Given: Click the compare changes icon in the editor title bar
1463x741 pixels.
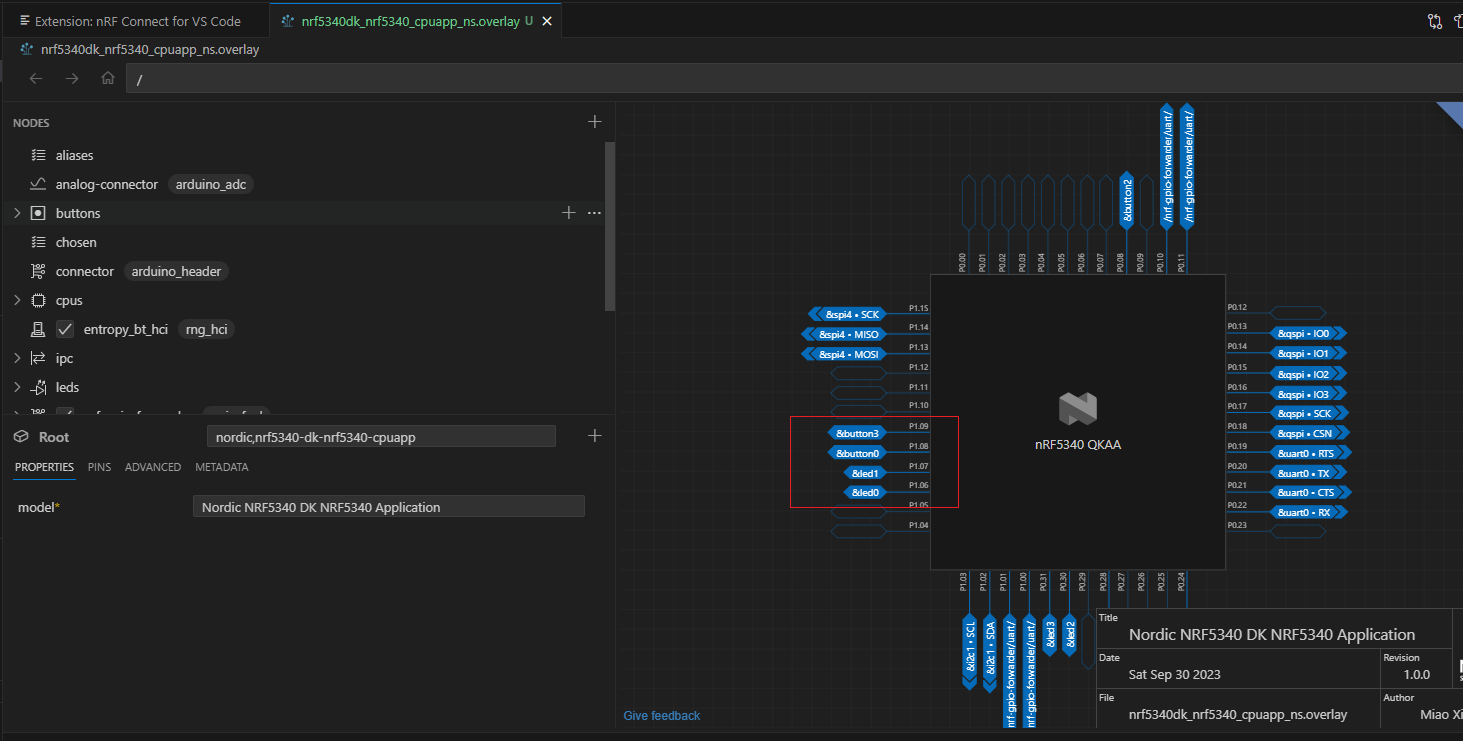Looking at the screenshot, I should click(x=1434, y=20).
